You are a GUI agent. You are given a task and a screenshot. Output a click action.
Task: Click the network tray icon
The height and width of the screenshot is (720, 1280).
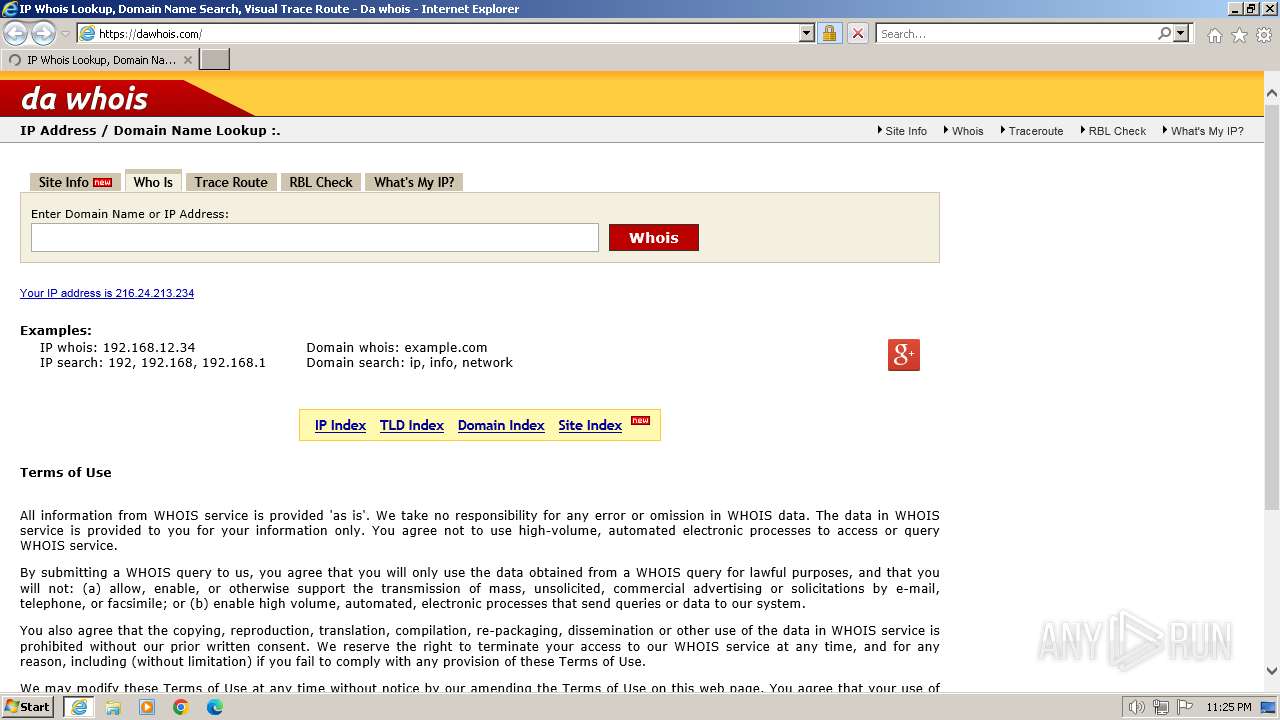point(1160,707)
